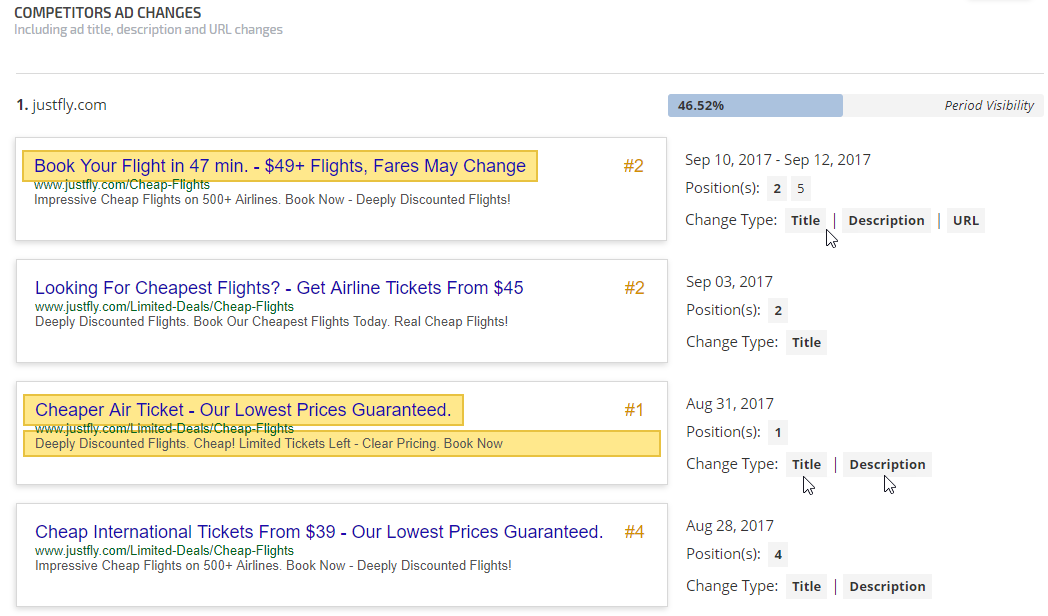Click the Description tag for Aug 31, 2017
The image size is (1048, 616).
coord(887,465)
